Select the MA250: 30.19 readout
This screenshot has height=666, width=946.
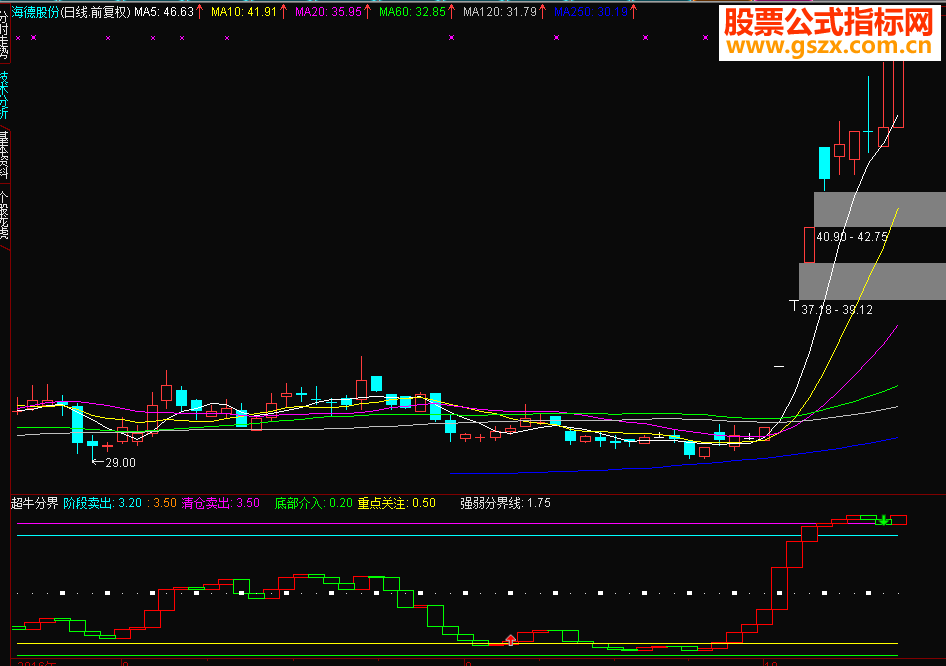pos(591,12)
